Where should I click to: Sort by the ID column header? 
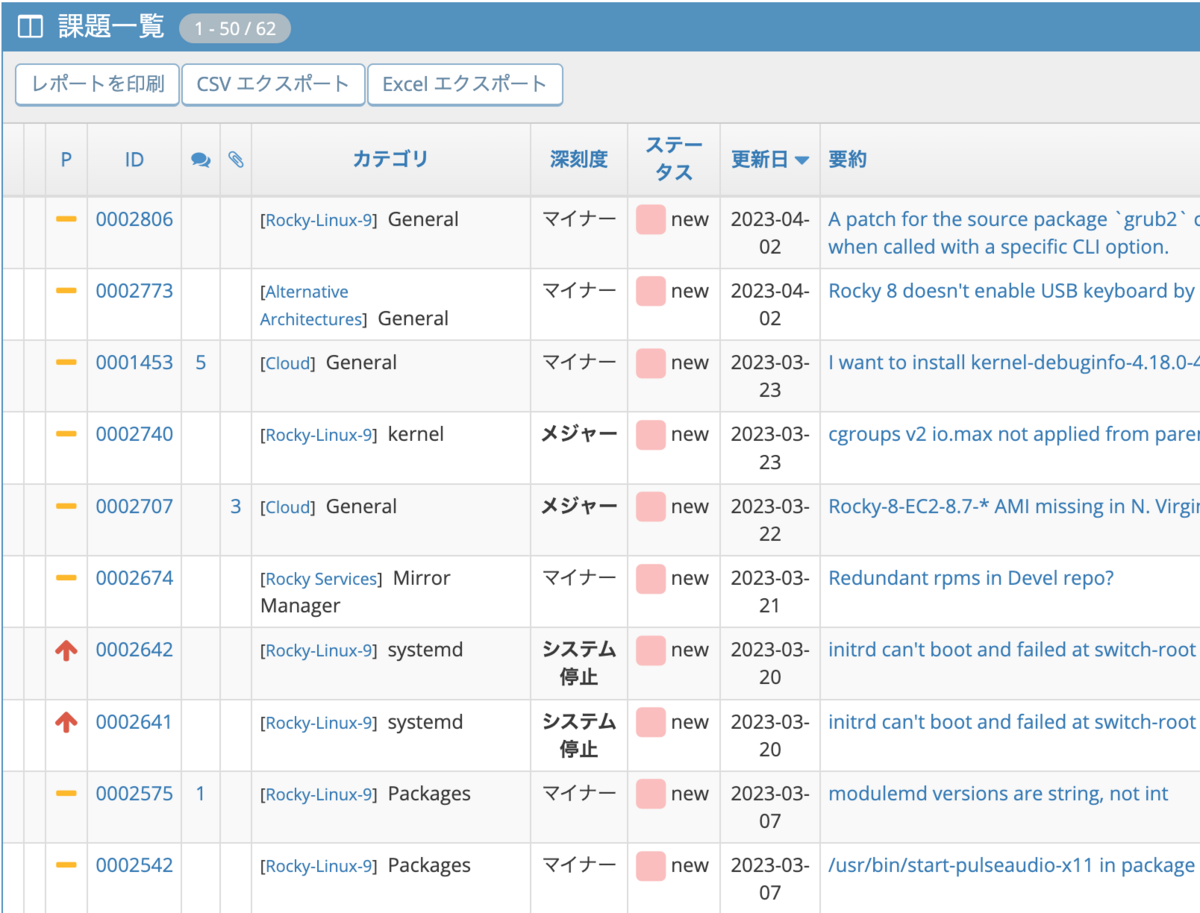tap(134, 159)
